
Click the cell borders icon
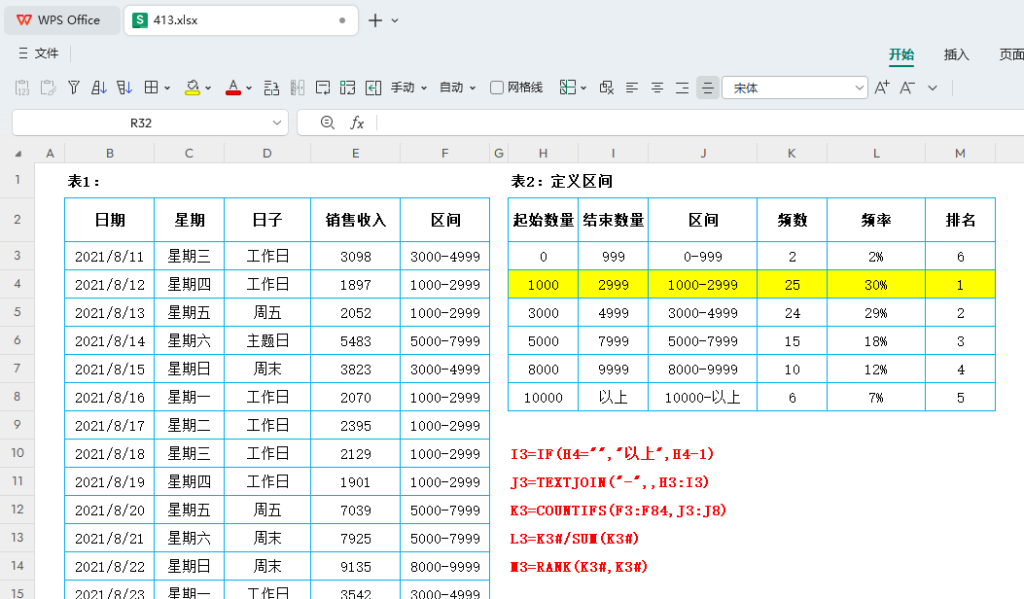[151, 88]
